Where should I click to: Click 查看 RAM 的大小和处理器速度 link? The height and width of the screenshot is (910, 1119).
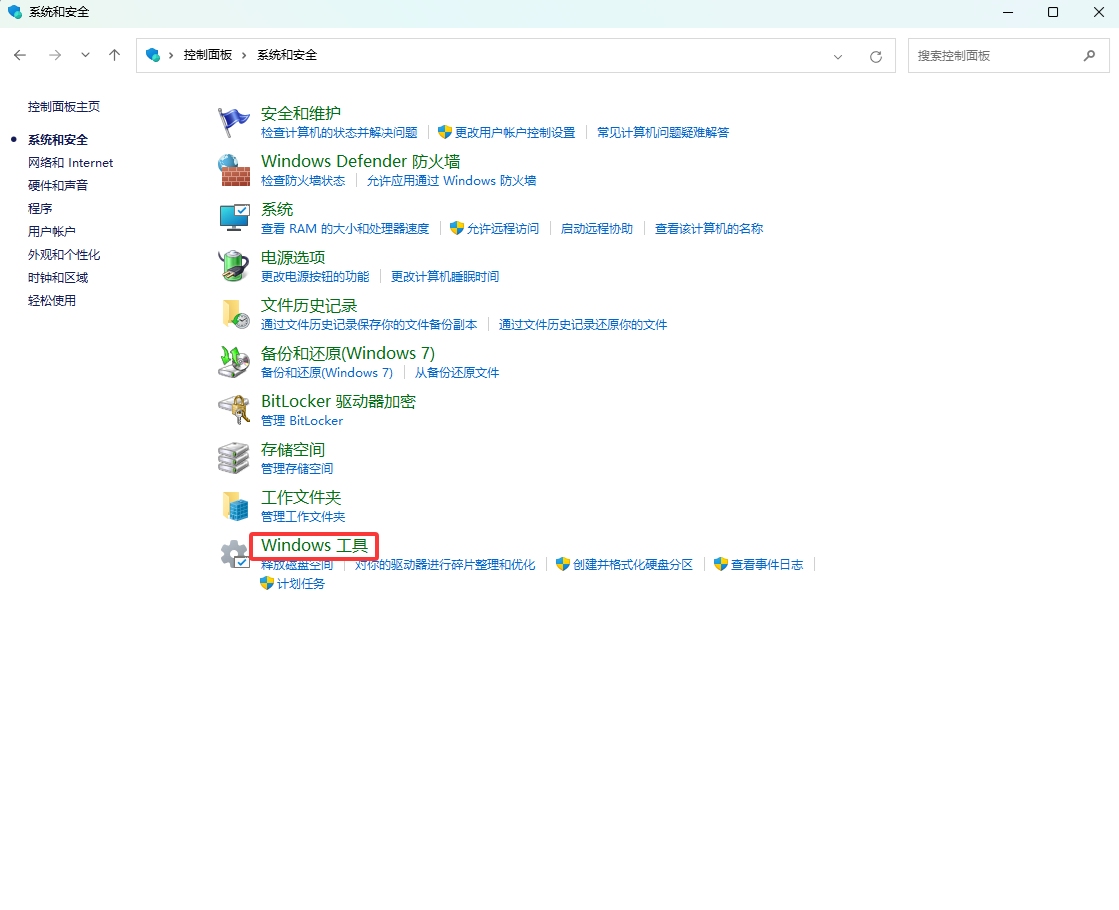click(x=345, y=228)
